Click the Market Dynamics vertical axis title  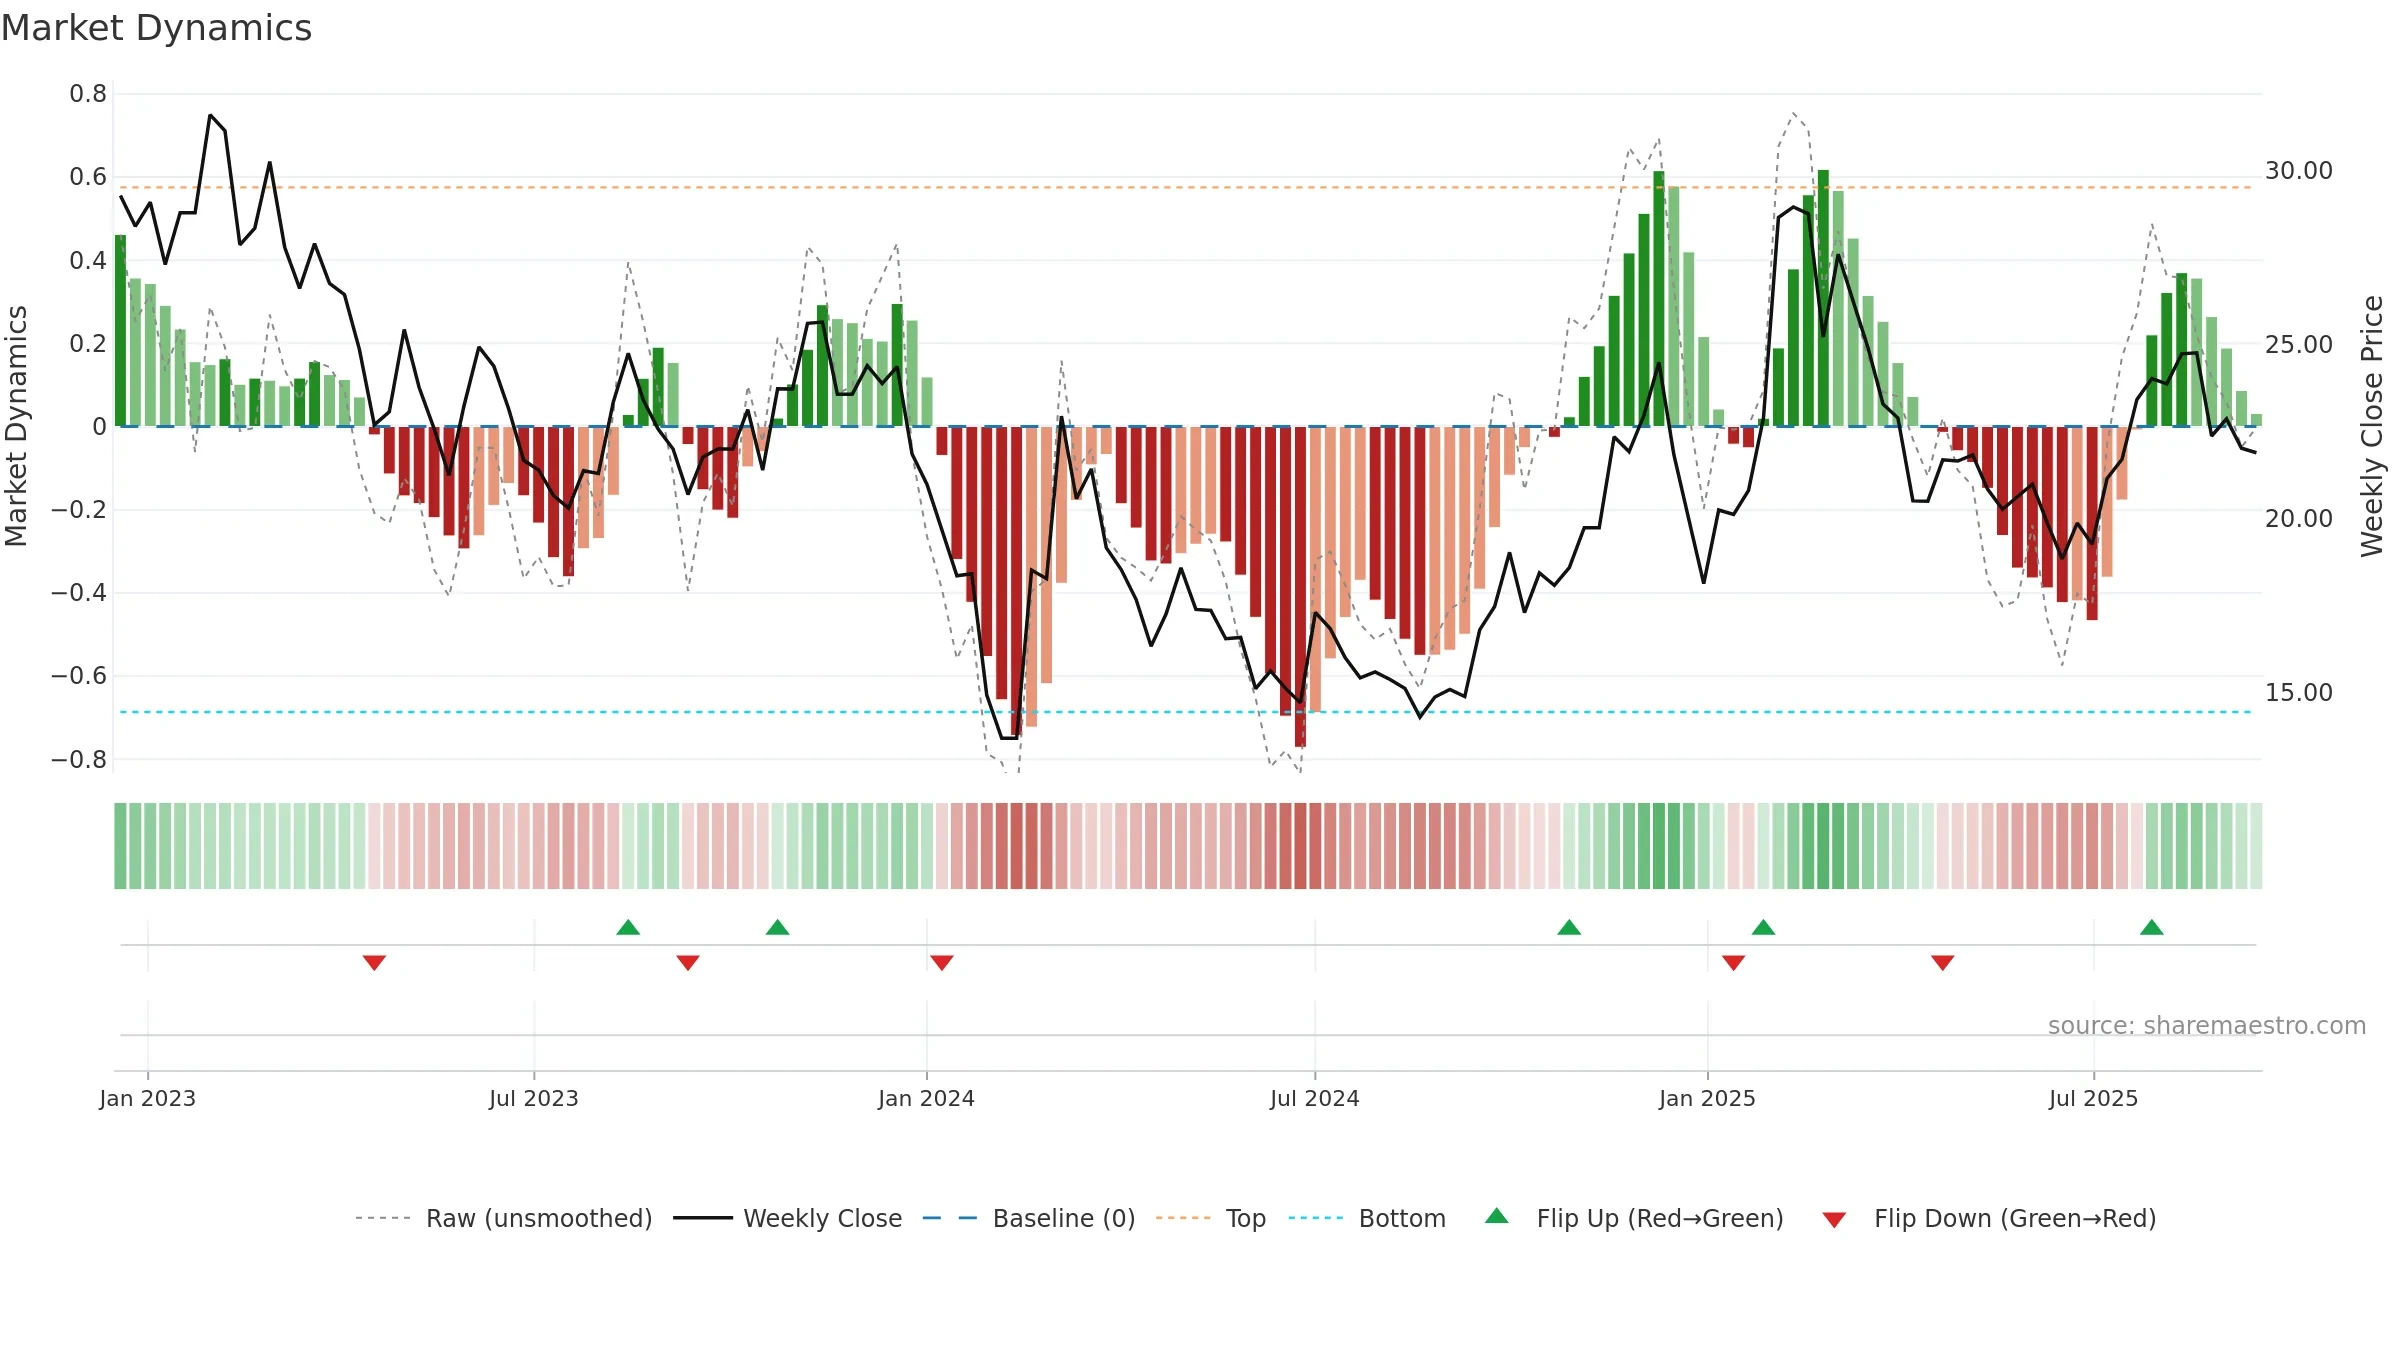16,426
